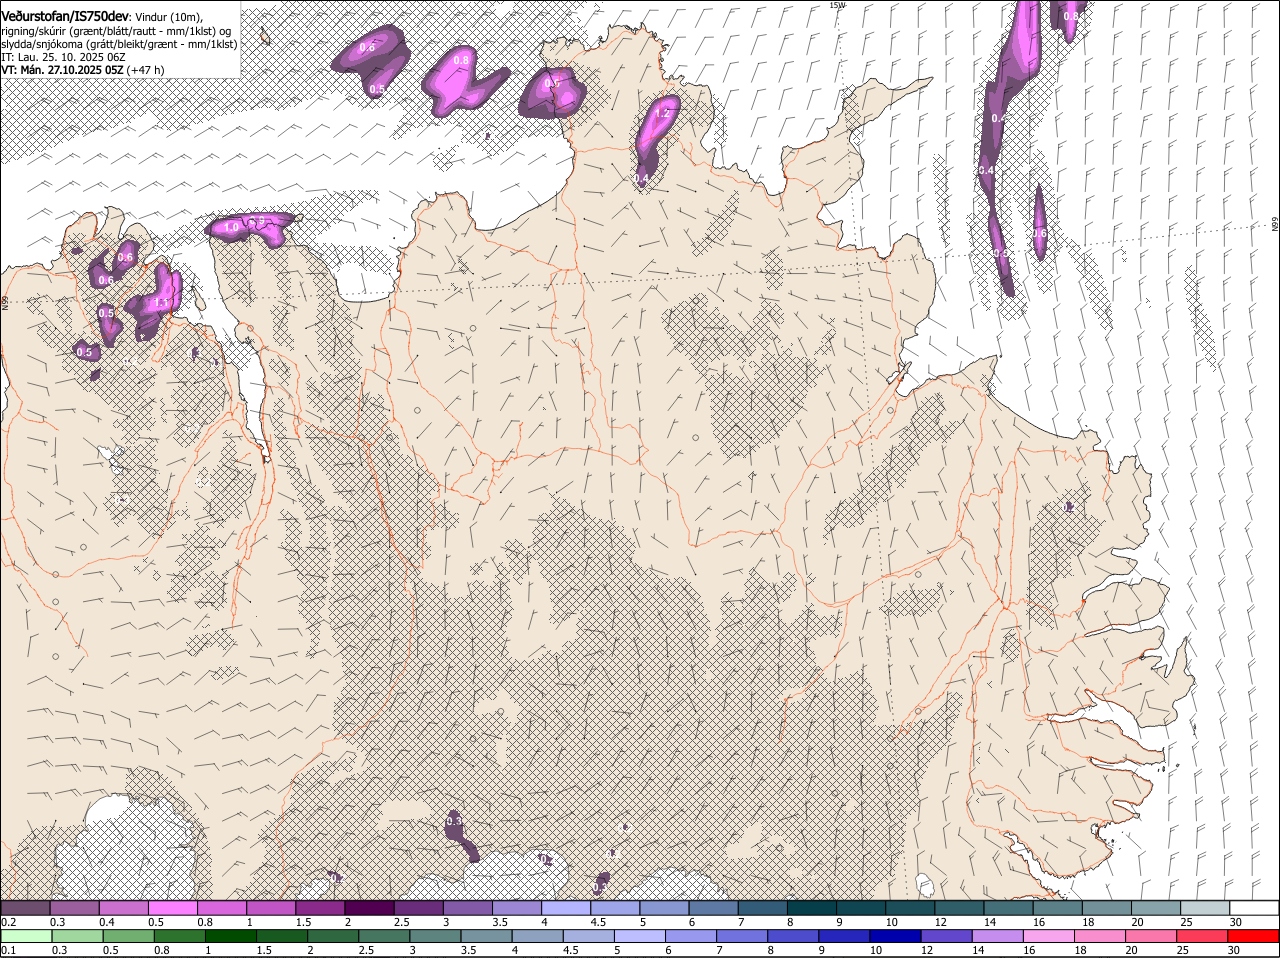Pick dark teal swatch between 8 and 9, upper row

pos(811,908)
